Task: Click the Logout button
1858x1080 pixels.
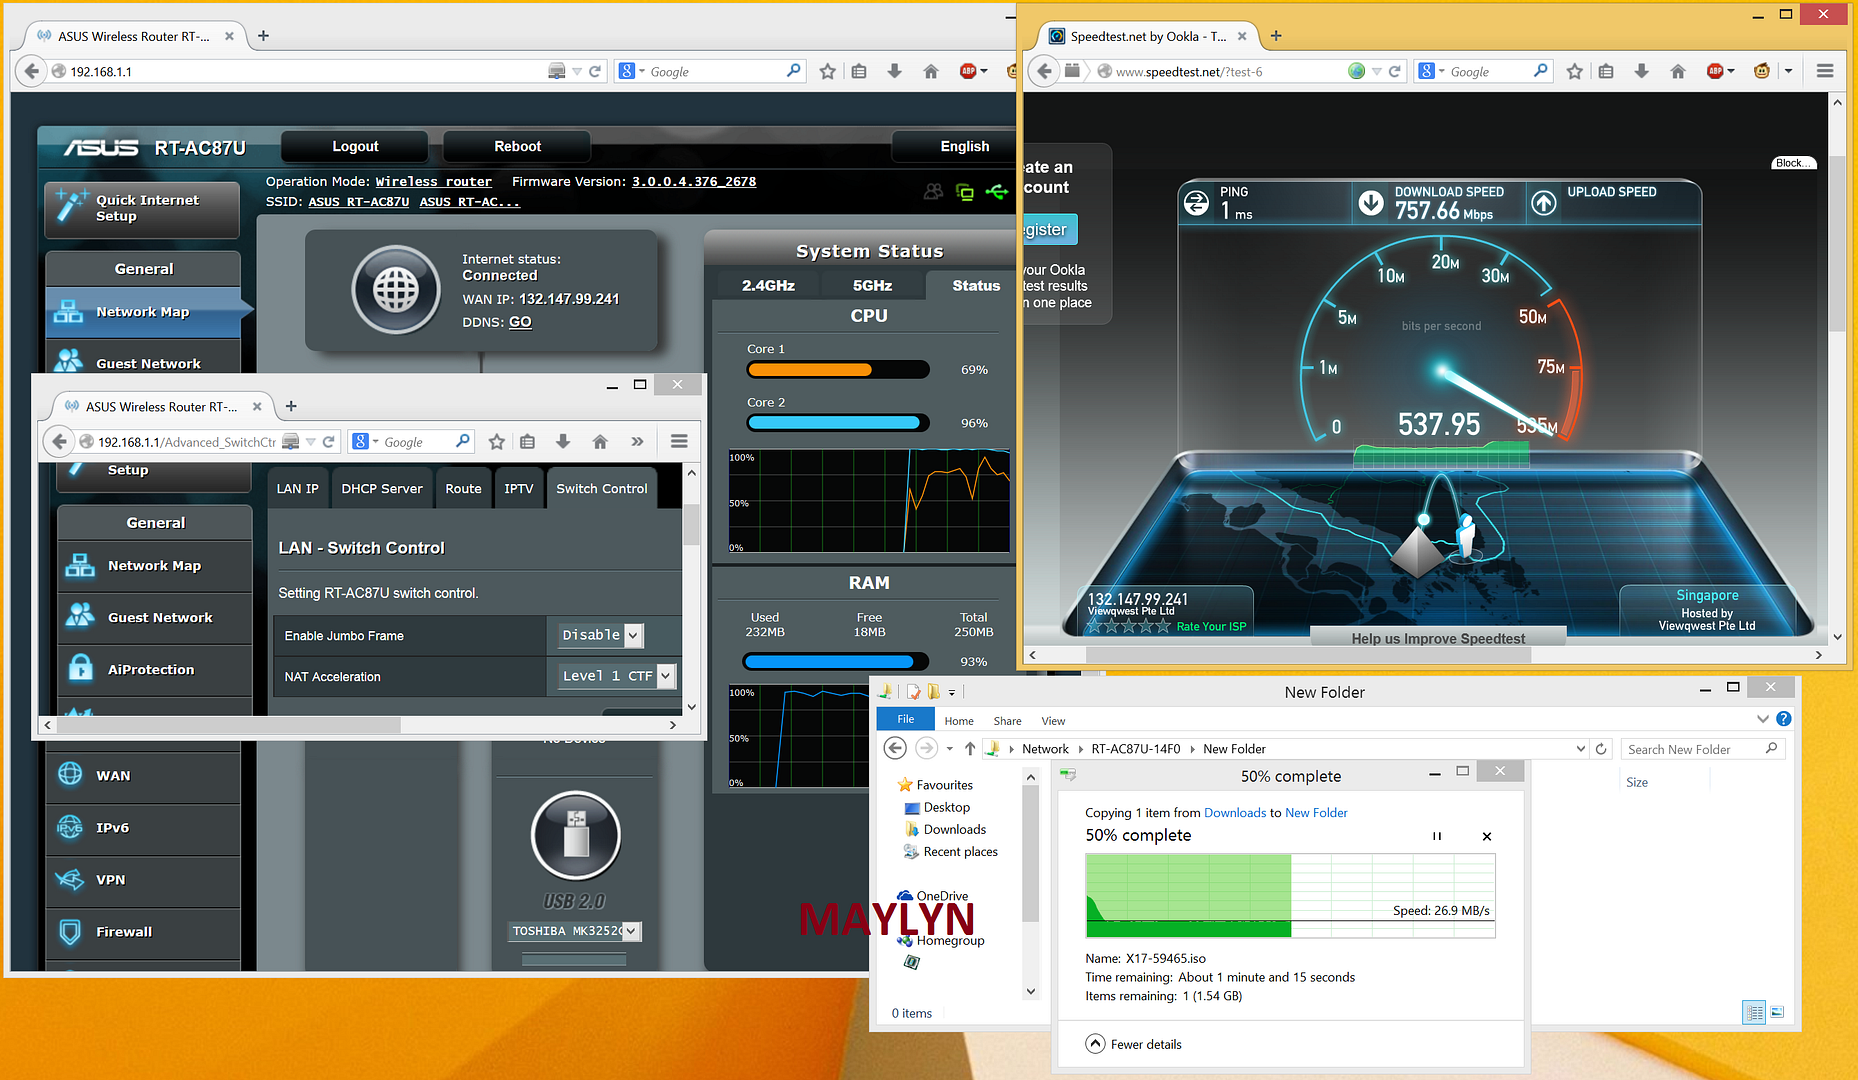Action: coord(355,146)
